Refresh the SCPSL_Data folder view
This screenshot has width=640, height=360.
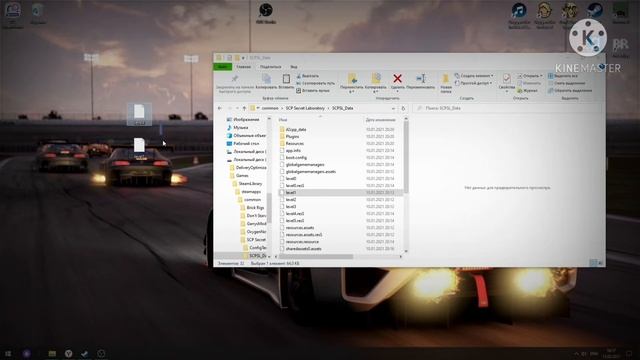[403, 108]
